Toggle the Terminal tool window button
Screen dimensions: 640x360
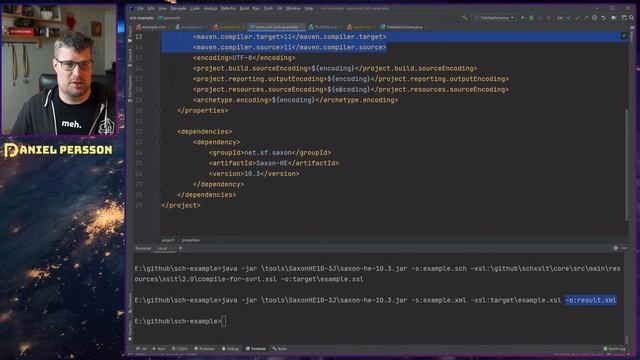(256, 349)
